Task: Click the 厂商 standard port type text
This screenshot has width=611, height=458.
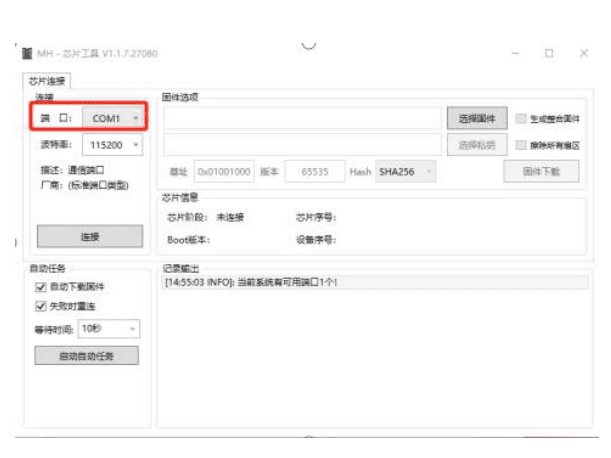Action: tap(85, 185)
